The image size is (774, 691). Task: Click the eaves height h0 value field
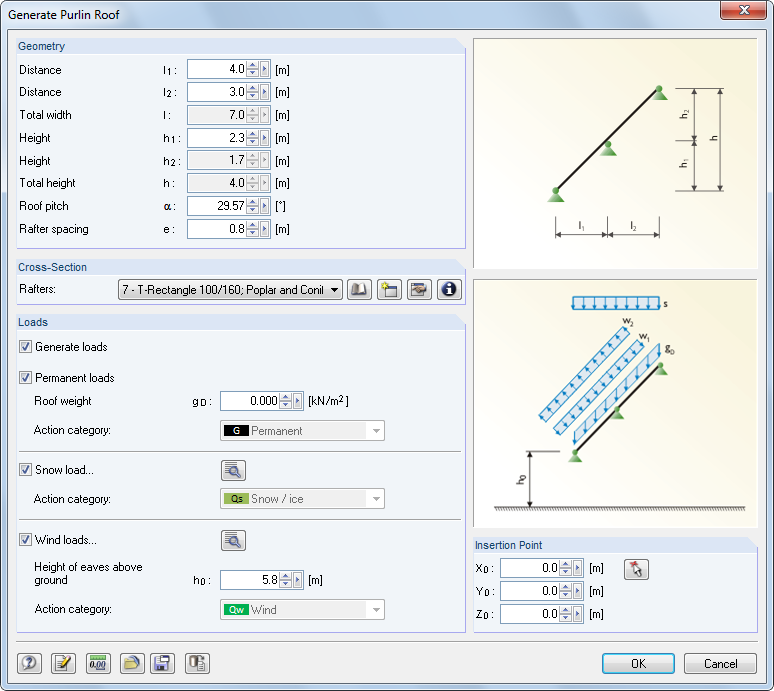pyautogui.click(x=250, y=580)
